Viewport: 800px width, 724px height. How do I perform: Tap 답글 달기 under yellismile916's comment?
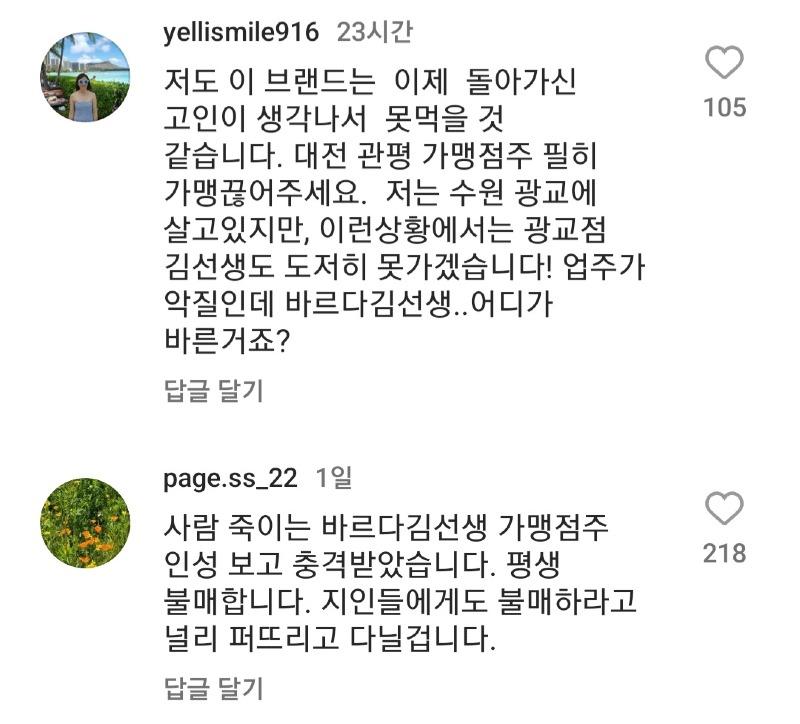pos(214,391)
